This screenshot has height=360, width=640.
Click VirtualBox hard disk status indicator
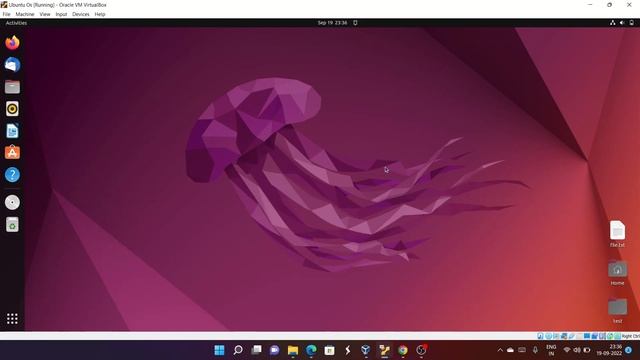[x=540, y=336]
